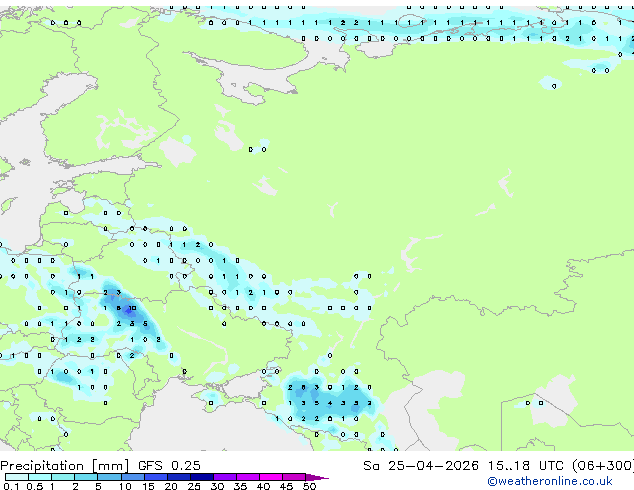Click the date "Sa 25-04-2026"

click(x=421, y=465)
